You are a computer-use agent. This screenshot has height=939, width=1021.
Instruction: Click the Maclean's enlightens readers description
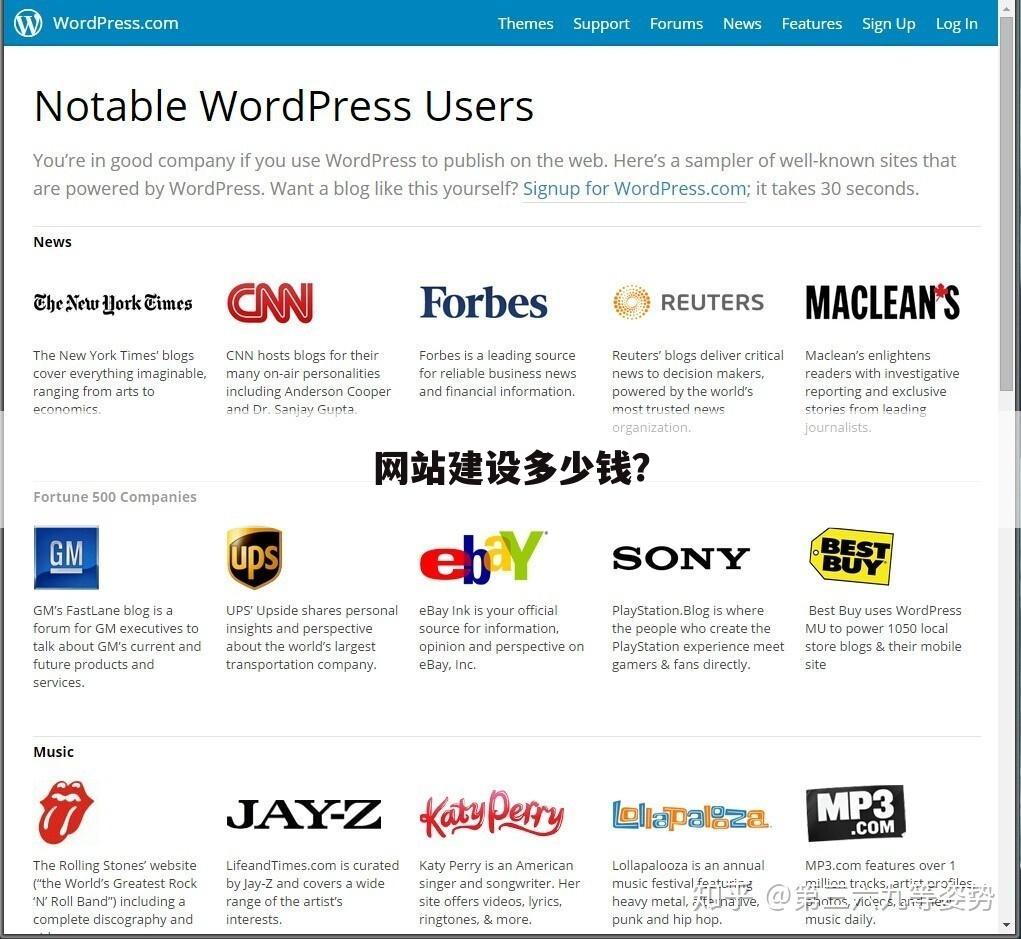(882, 391)
